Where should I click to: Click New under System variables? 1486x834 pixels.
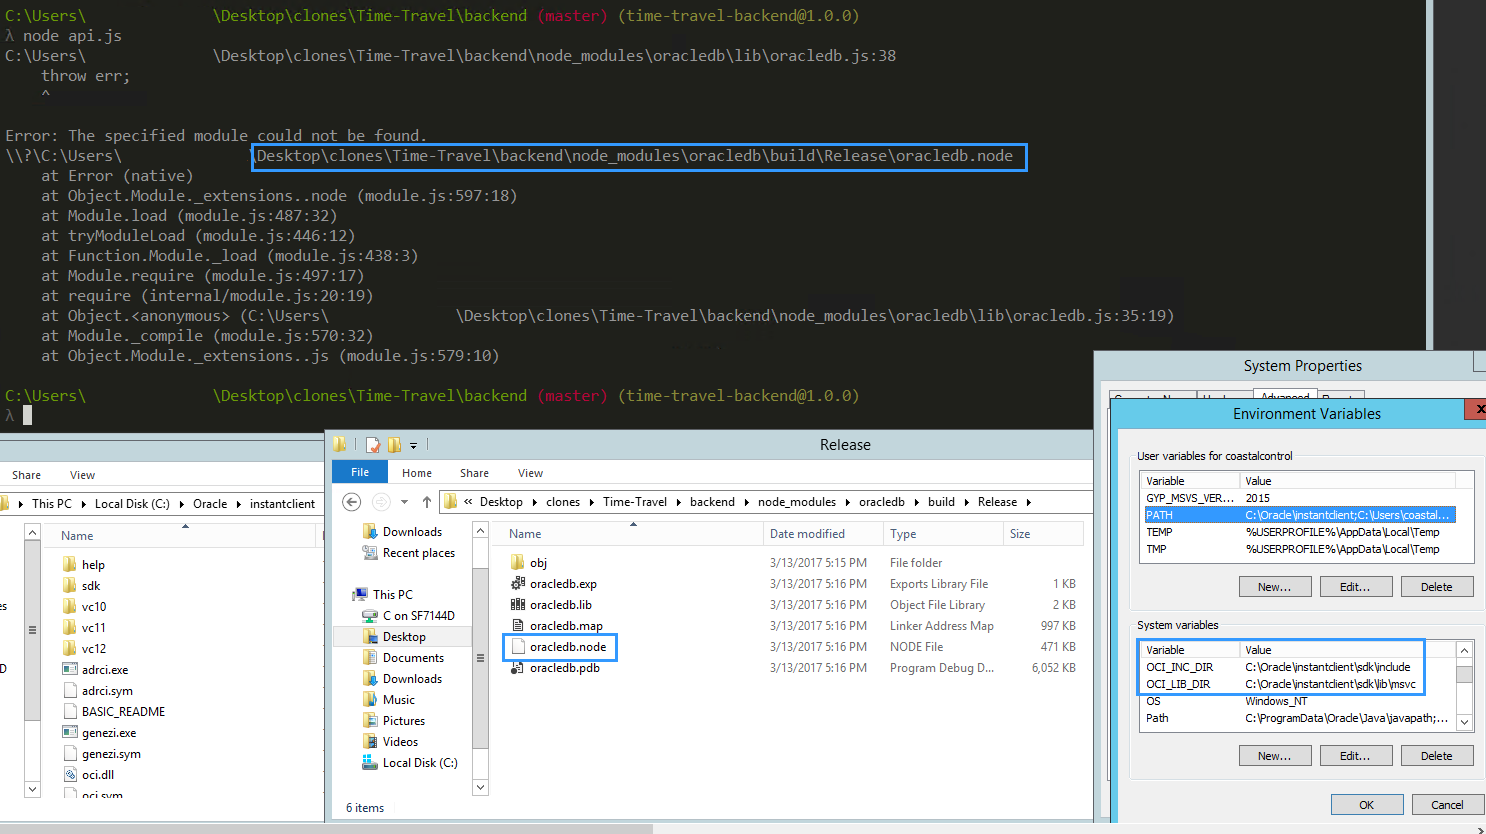(1274, 756)
